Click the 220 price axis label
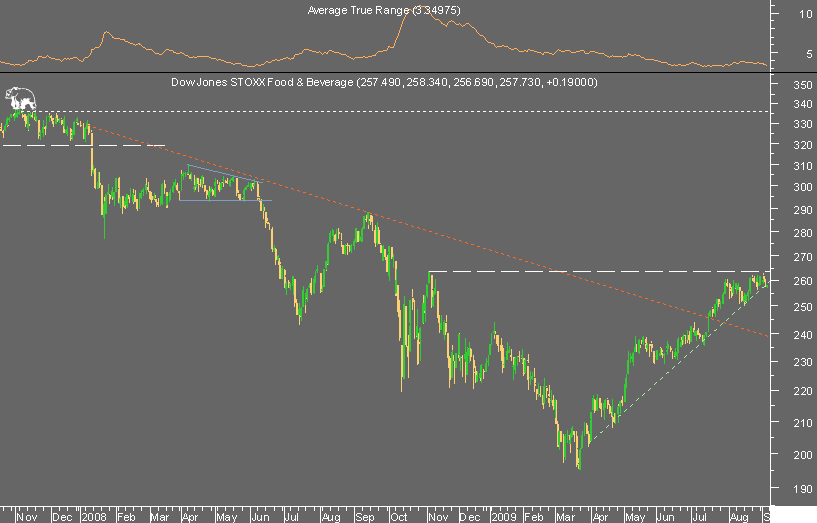 click(803, 391)
